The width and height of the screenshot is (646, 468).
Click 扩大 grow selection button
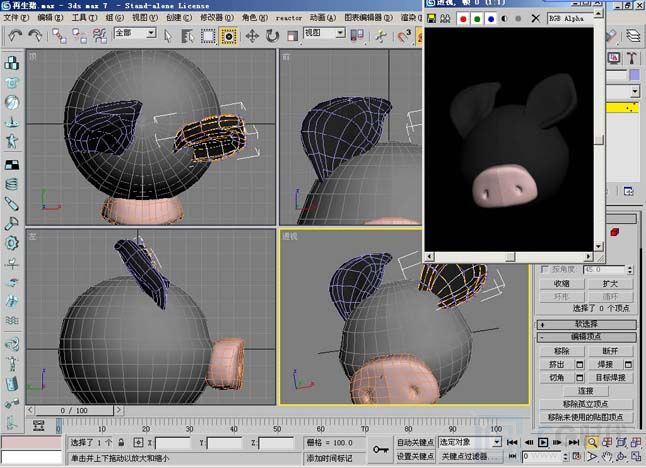click(610, 283)
